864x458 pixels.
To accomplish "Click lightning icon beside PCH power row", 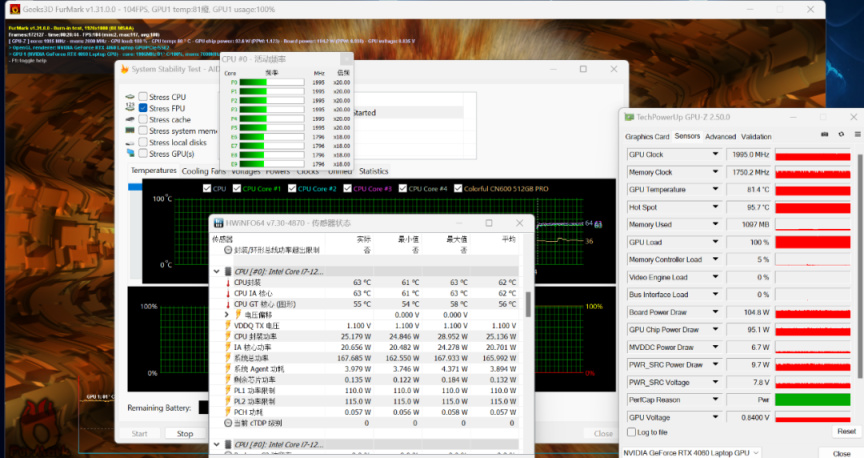I will pos(228,412).
